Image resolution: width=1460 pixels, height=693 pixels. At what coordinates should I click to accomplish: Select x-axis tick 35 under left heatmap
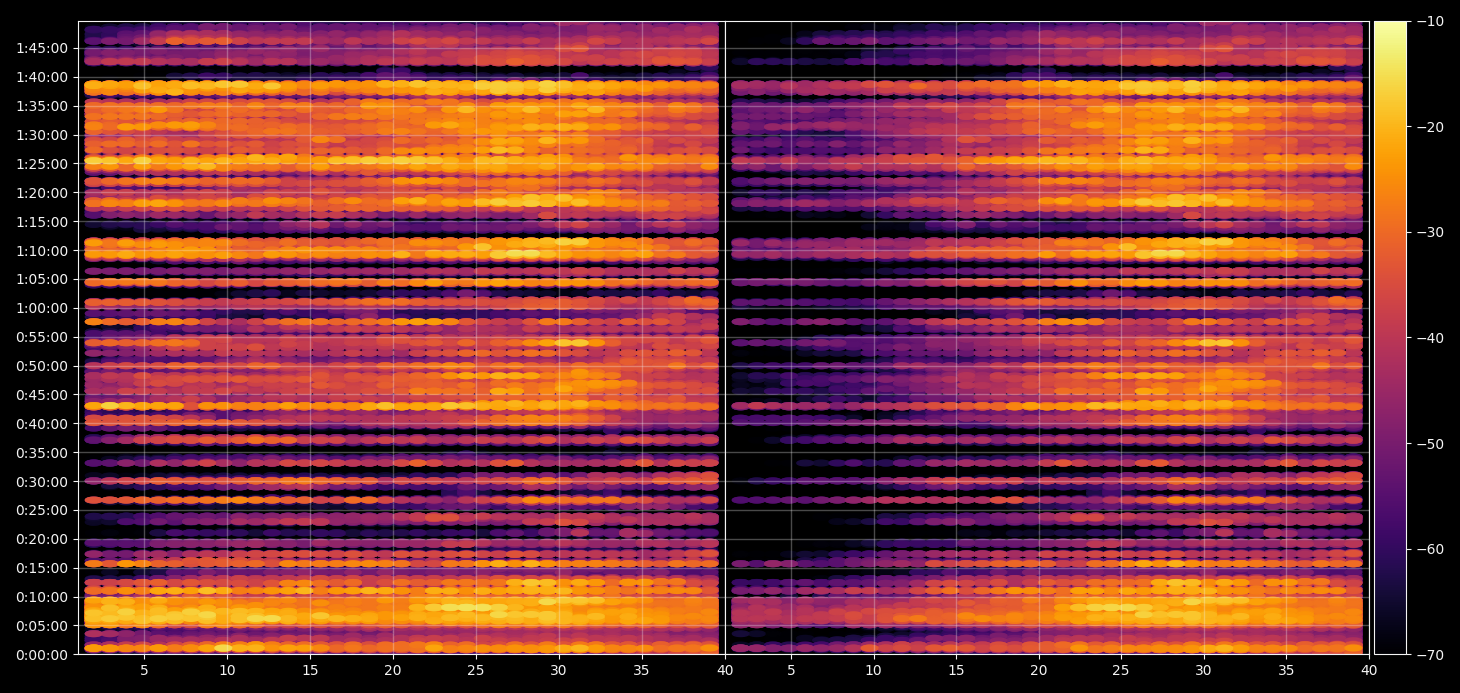click(x=642, y=670)
